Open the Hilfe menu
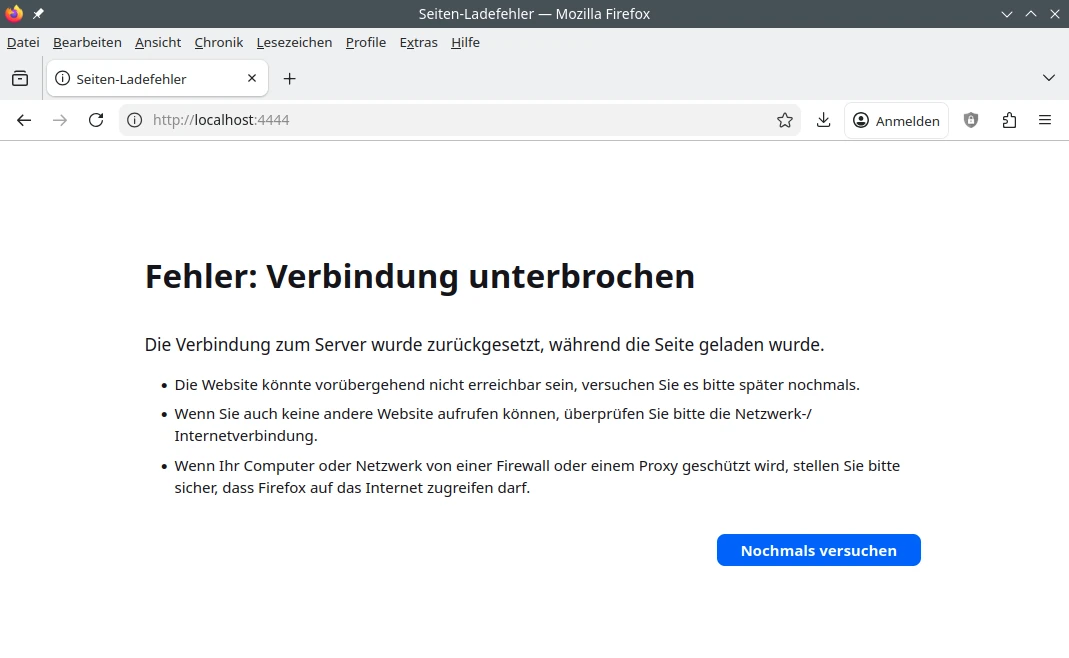Viewport: 1069px width, 658px height. (x=466, y=42)
